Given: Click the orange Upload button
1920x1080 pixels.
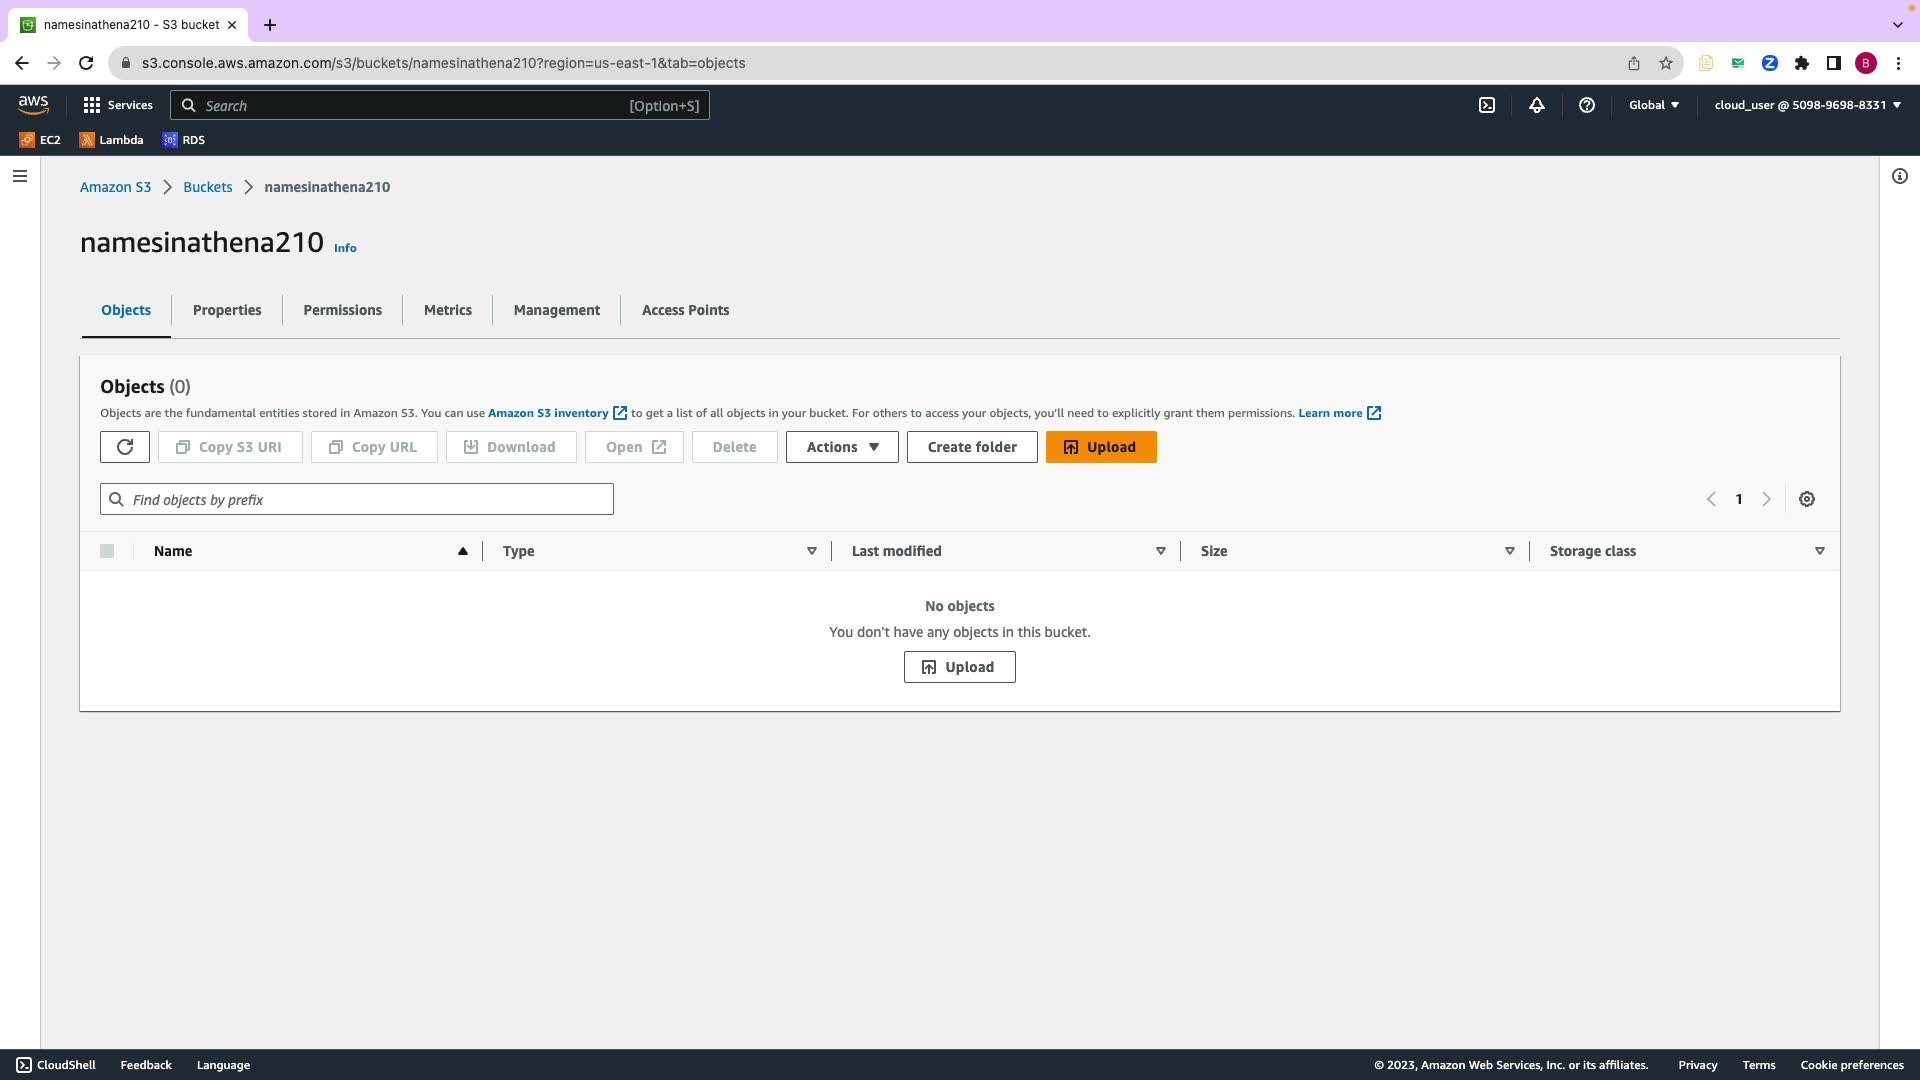Looking at the screenshot, I should (1101, 447).
